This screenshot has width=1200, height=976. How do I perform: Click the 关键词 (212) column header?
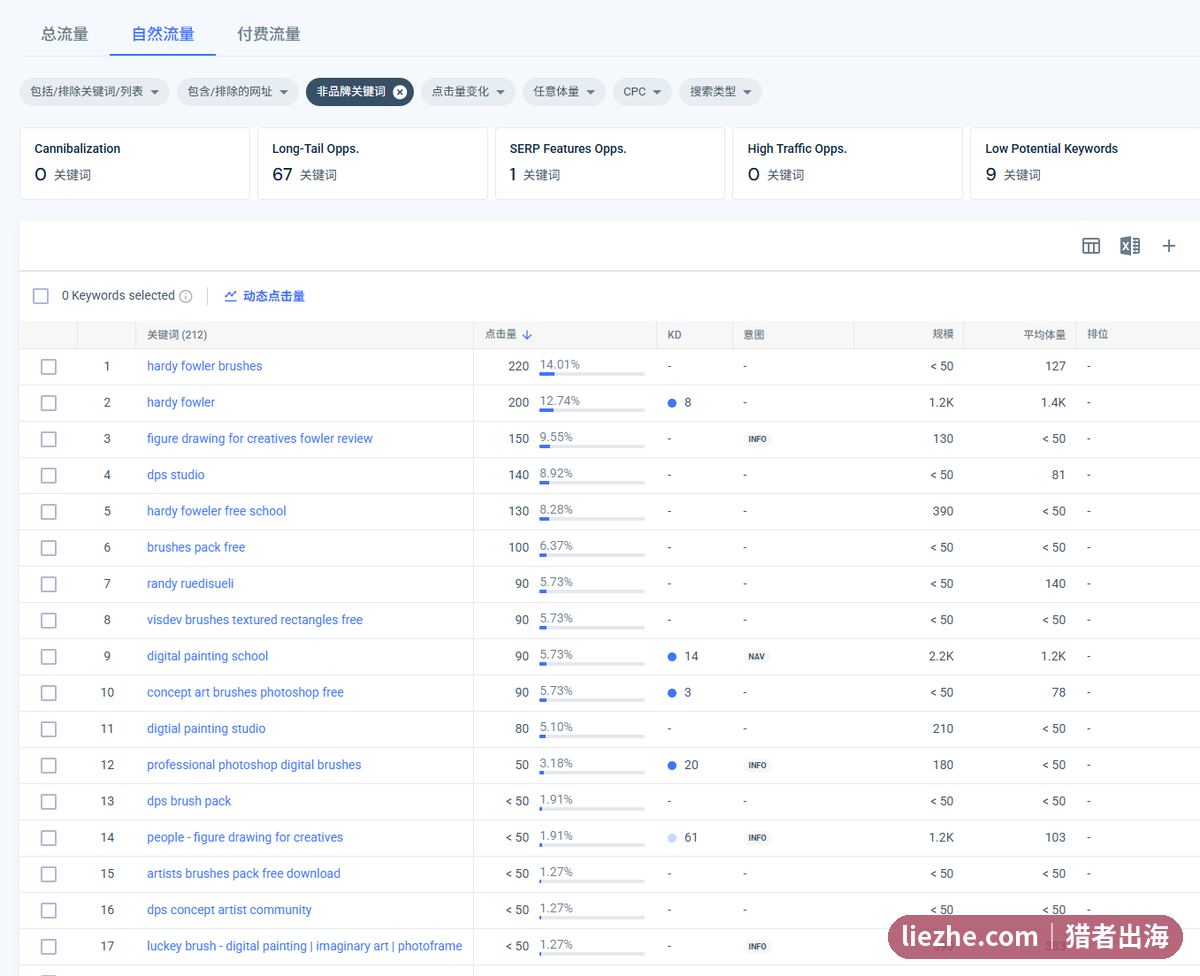point(177,335)
